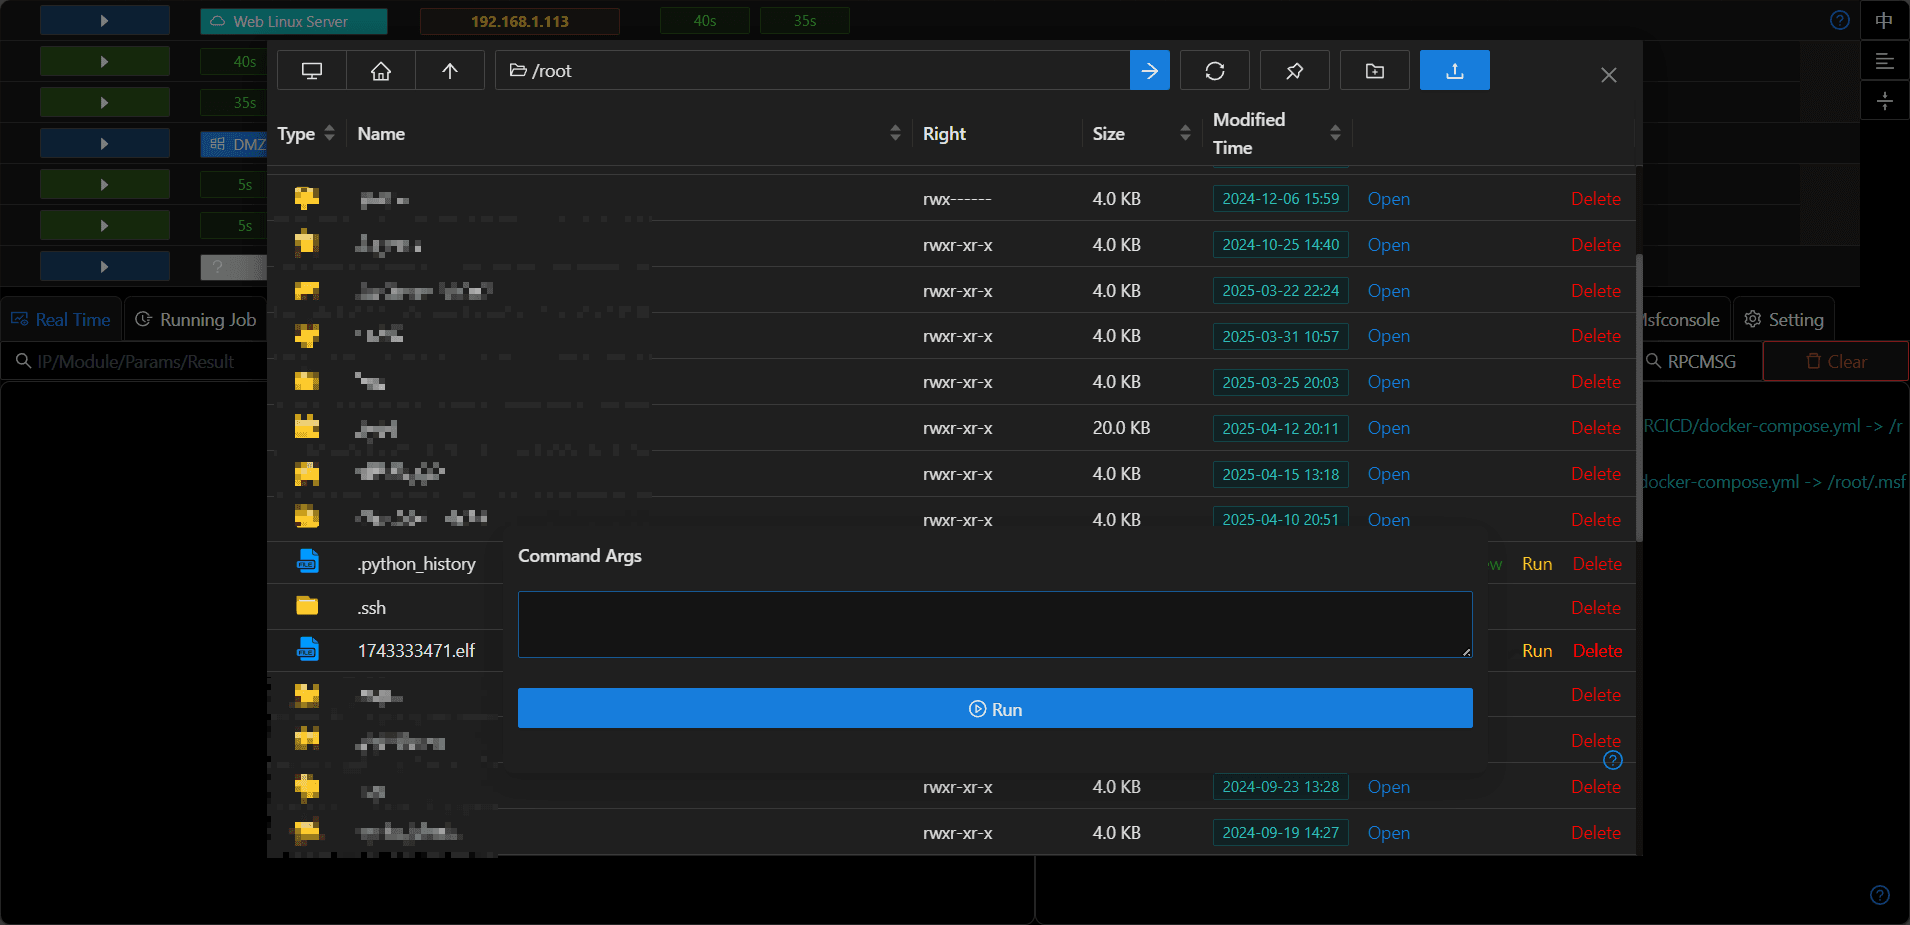
Task: Click the desktop/monitor icon in file browser toolbar
Action: [x=312, y=71]
